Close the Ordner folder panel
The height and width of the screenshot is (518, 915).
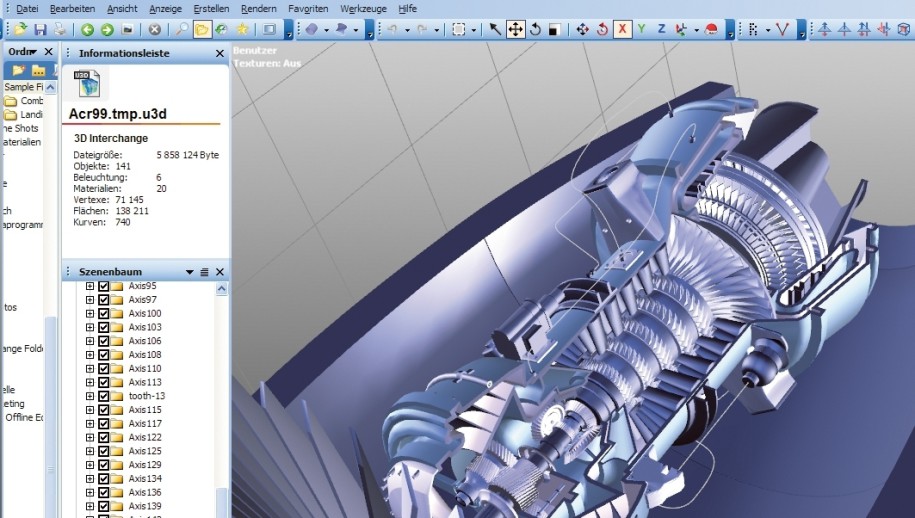[49, 51]
